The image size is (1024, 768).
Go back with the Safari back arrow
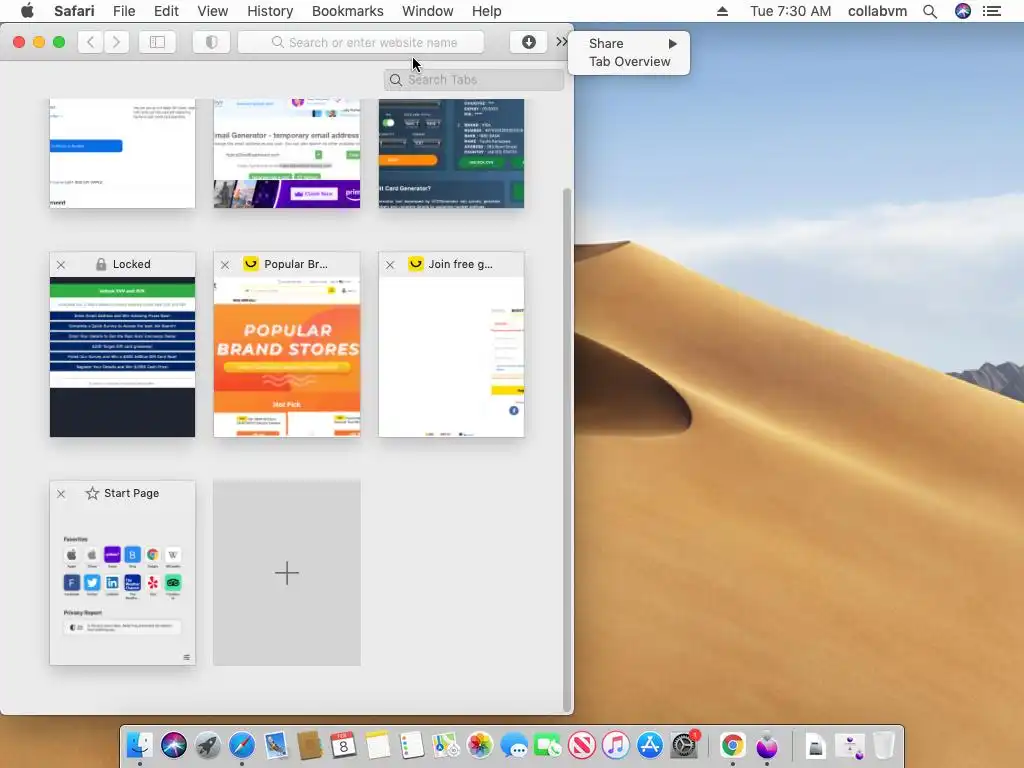coord(91,42)
